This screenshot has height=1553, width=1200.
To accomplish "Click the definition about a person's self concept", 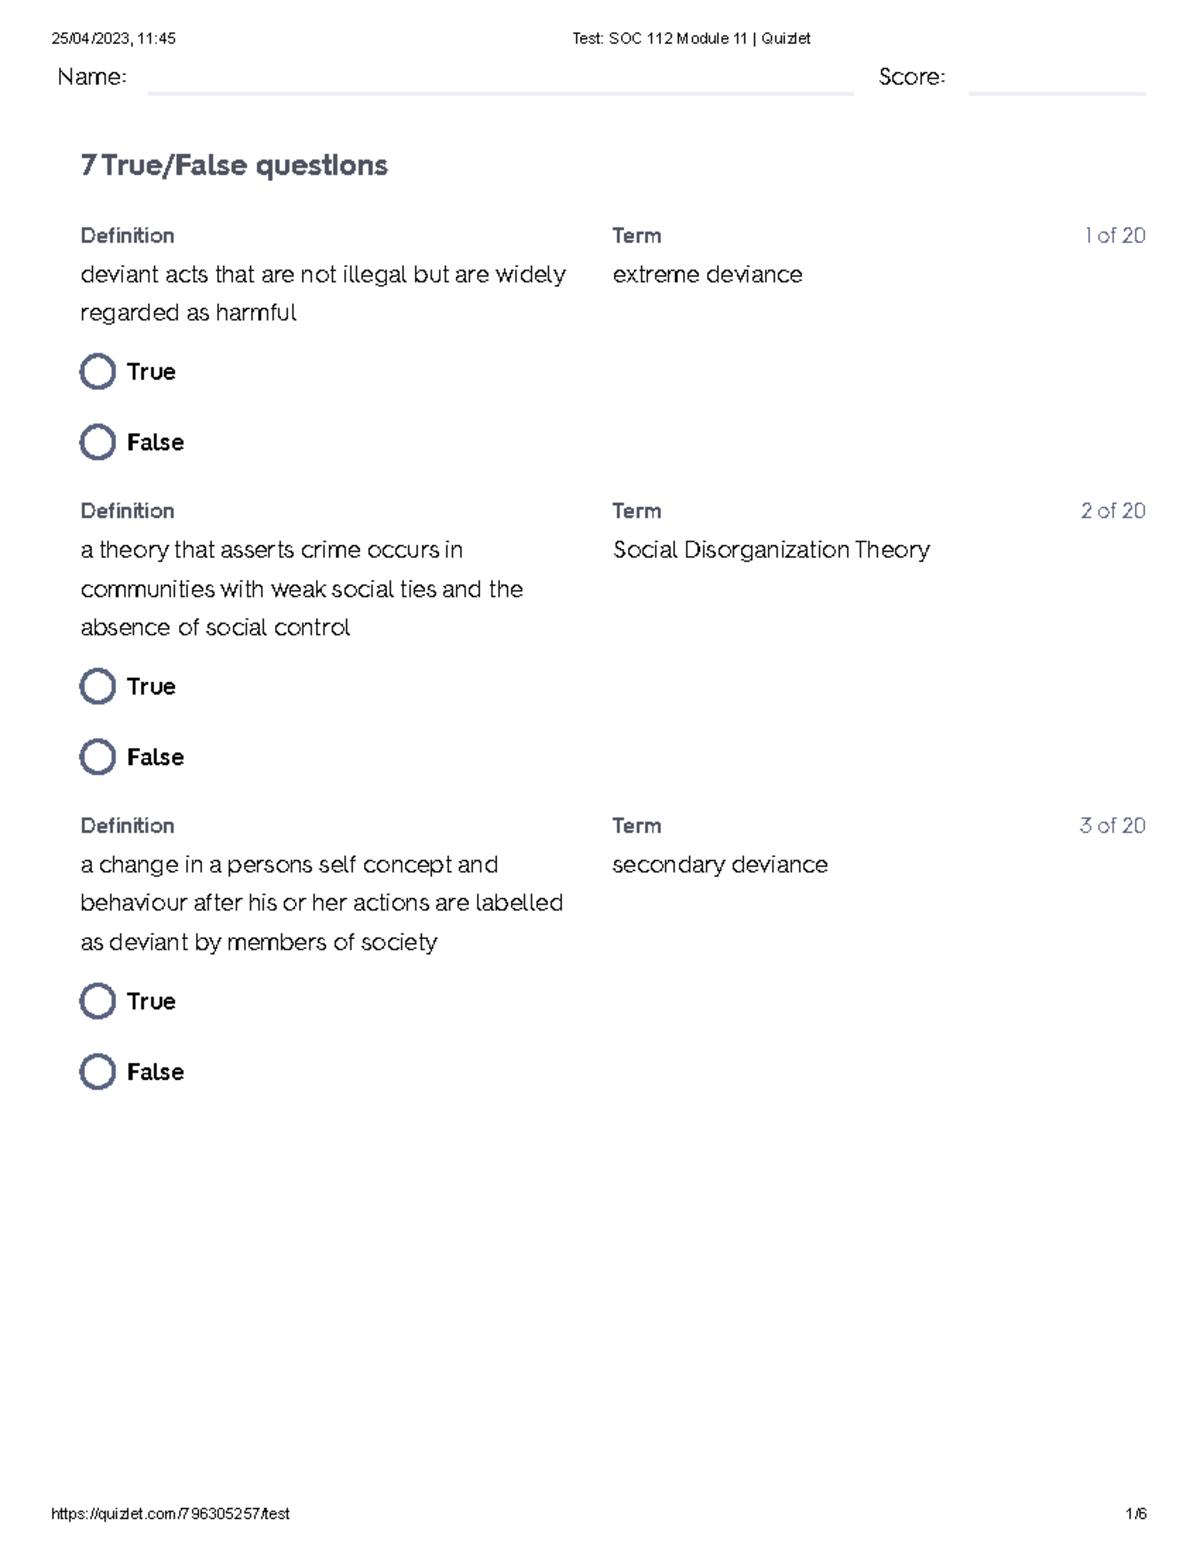I will (x=321, y=903).
